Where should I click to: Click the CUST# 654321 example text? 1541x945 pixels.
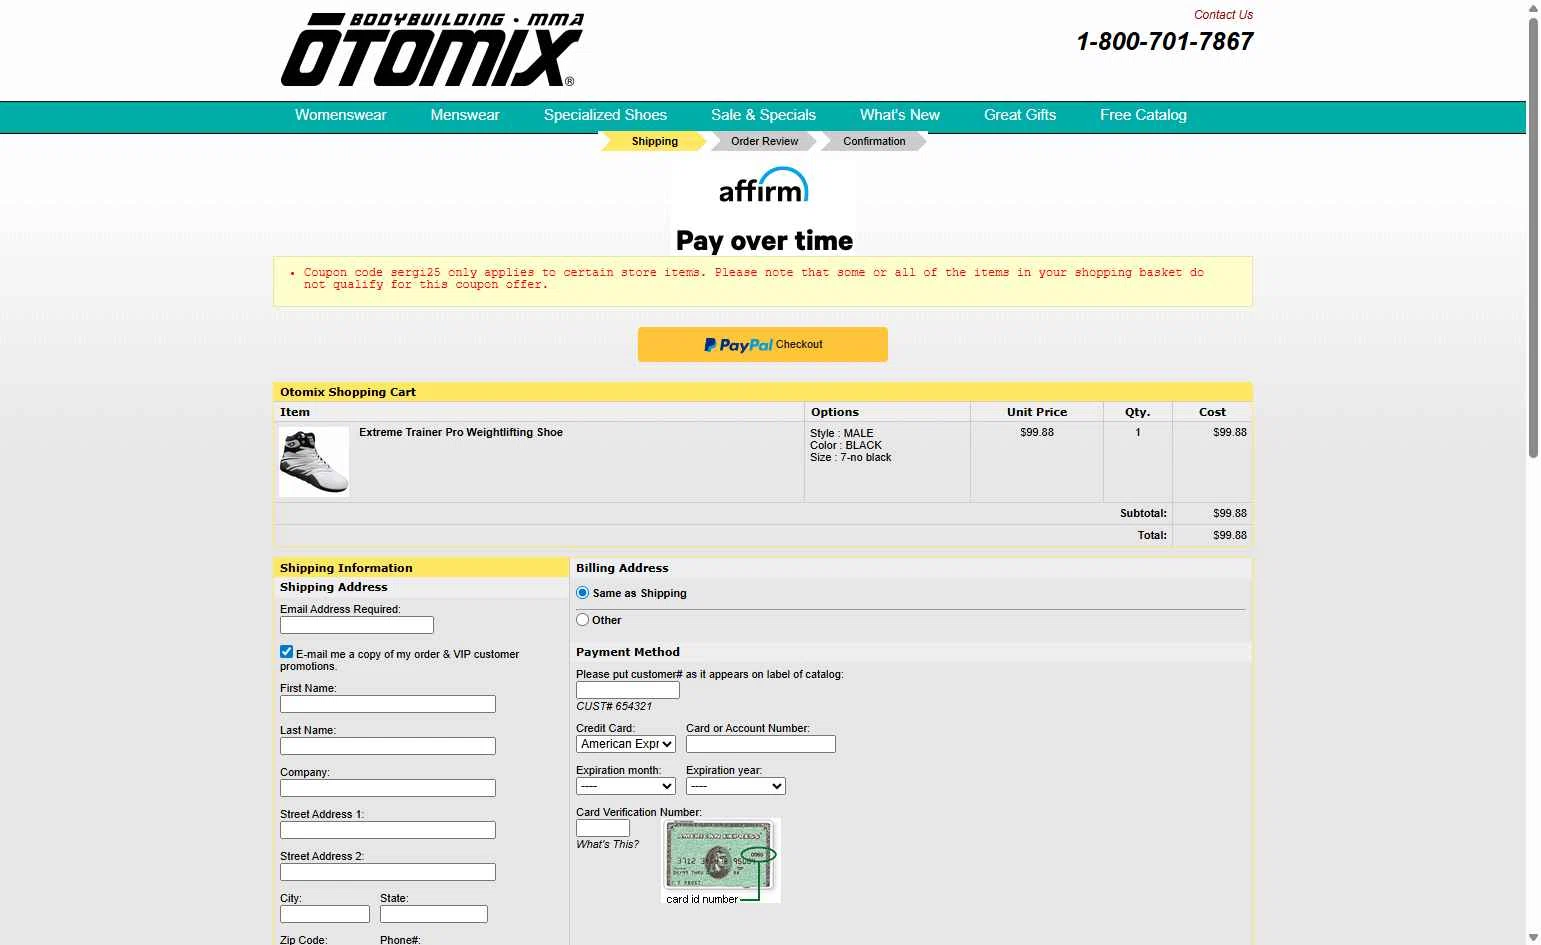click(x=614, y=706)
